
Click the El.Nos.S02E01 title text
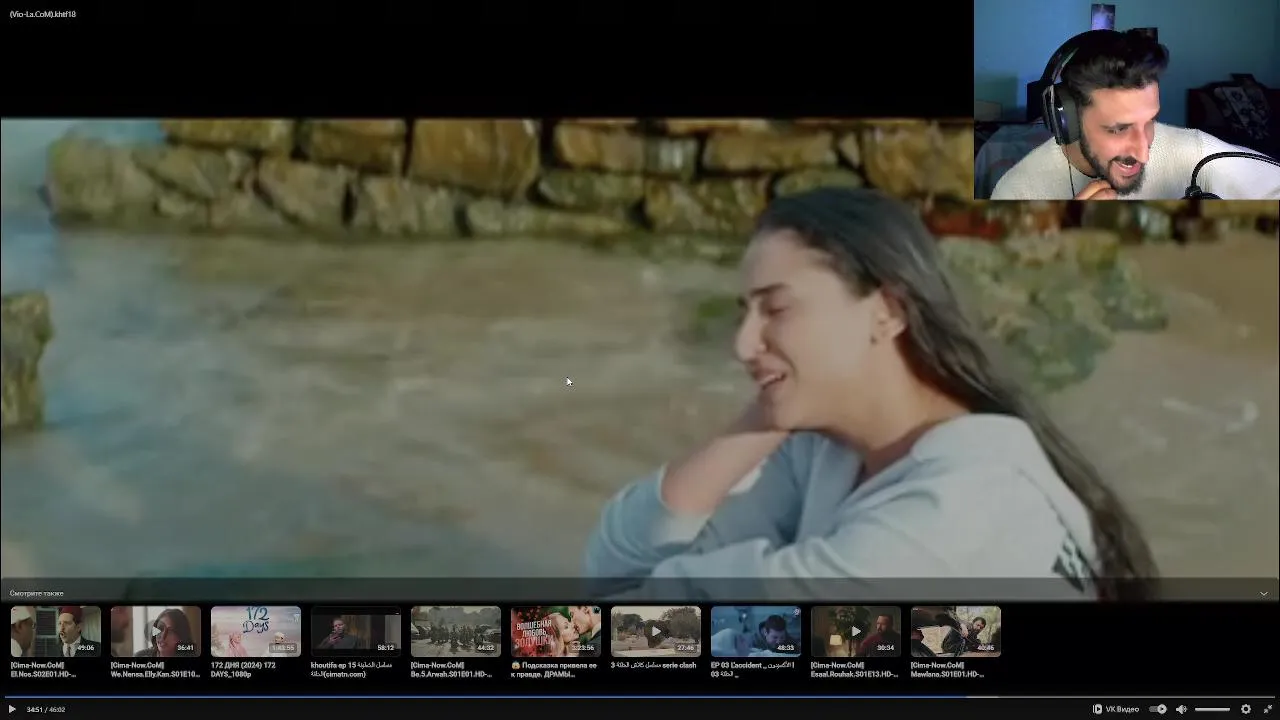pos(44,669)
